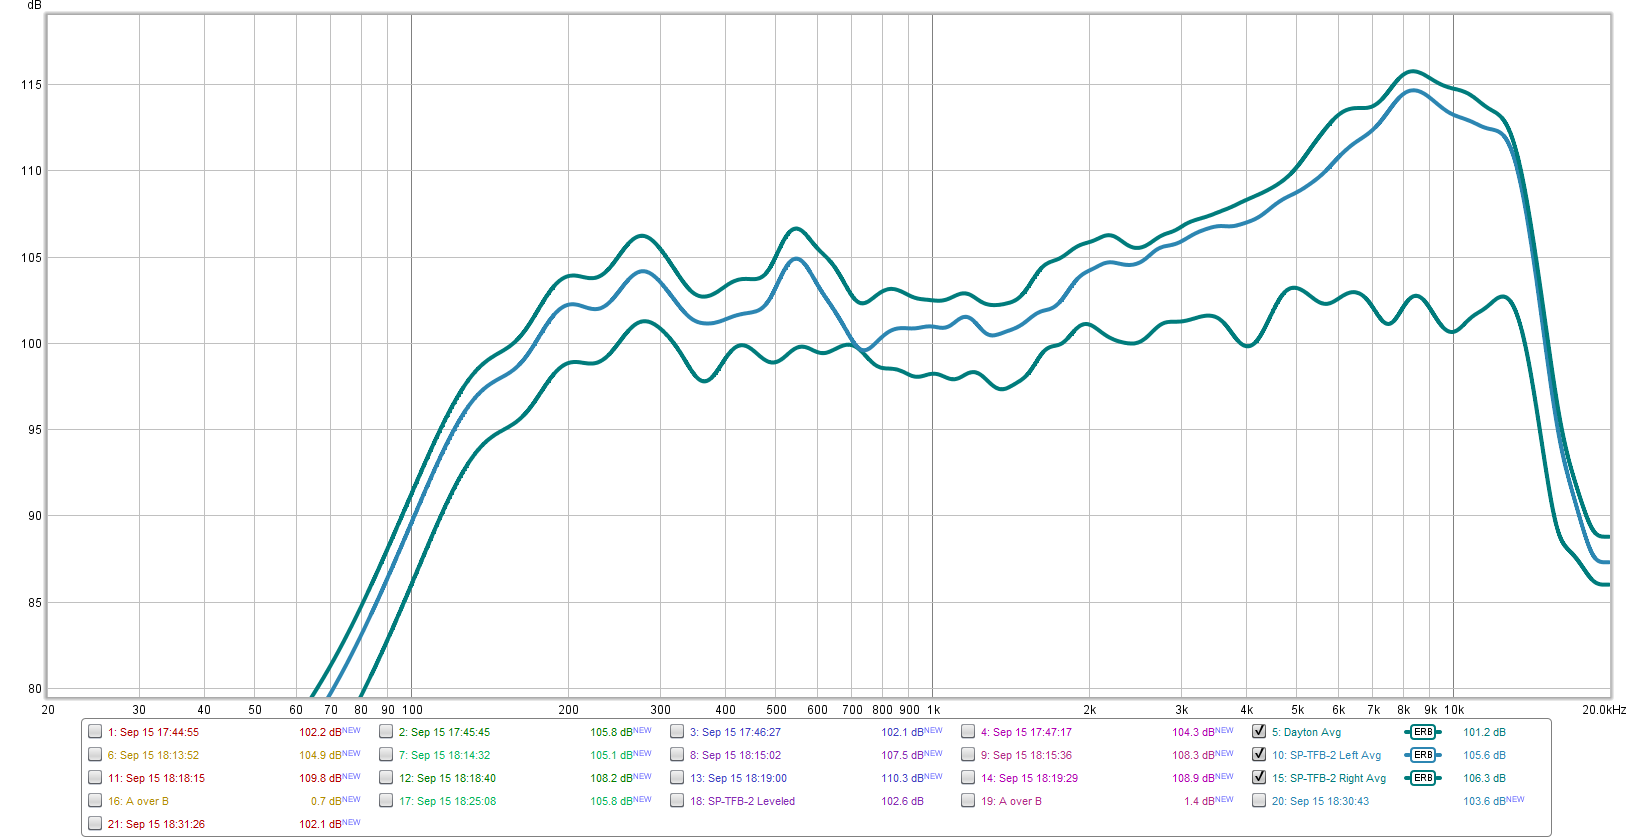Click the dB unit label atop vertical axis
Image resolution: width=1633 pixels, height=838 pixels.
pyautogui.click(x=35, y=6)
